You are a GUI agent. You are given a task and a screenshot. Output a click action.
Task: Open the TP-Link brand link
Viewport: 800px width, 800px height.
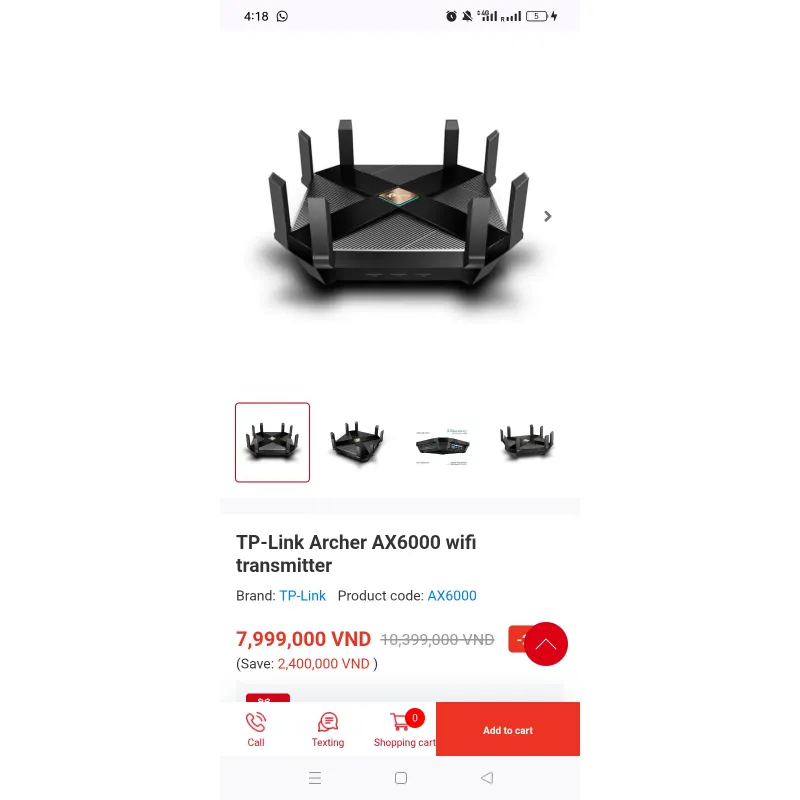point(303,595)
